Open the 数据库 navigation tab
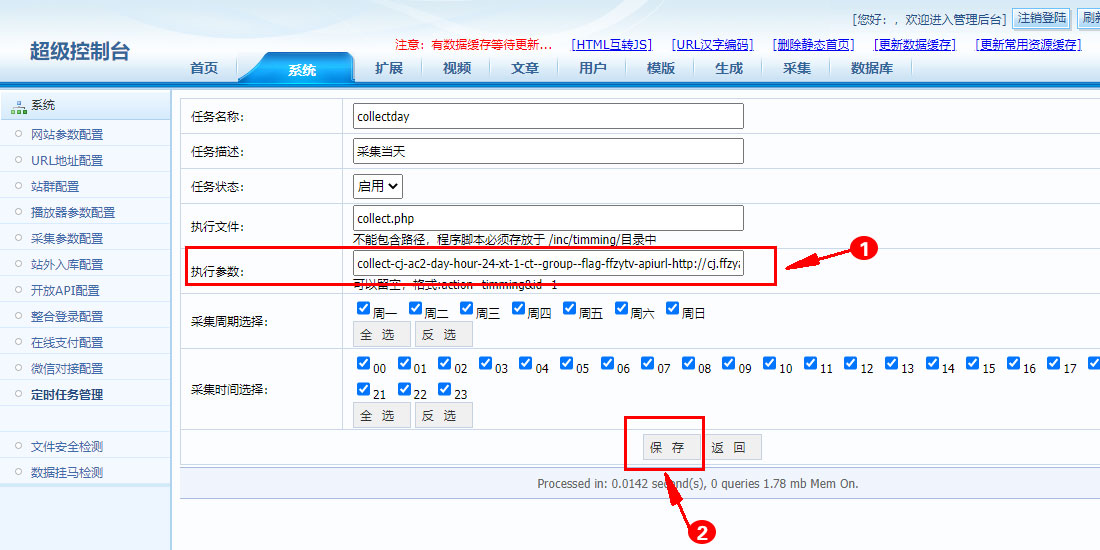 click(x=872, y=68)
